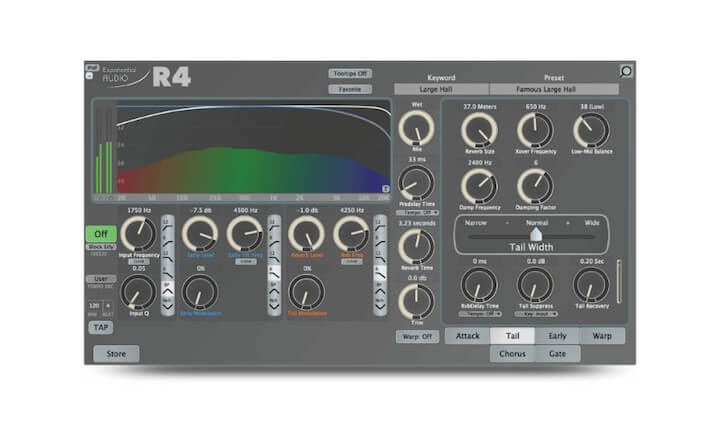Click down arrow in the reverb filter strip
This screenshot has width=720, height=436.
tap(380, 307)
